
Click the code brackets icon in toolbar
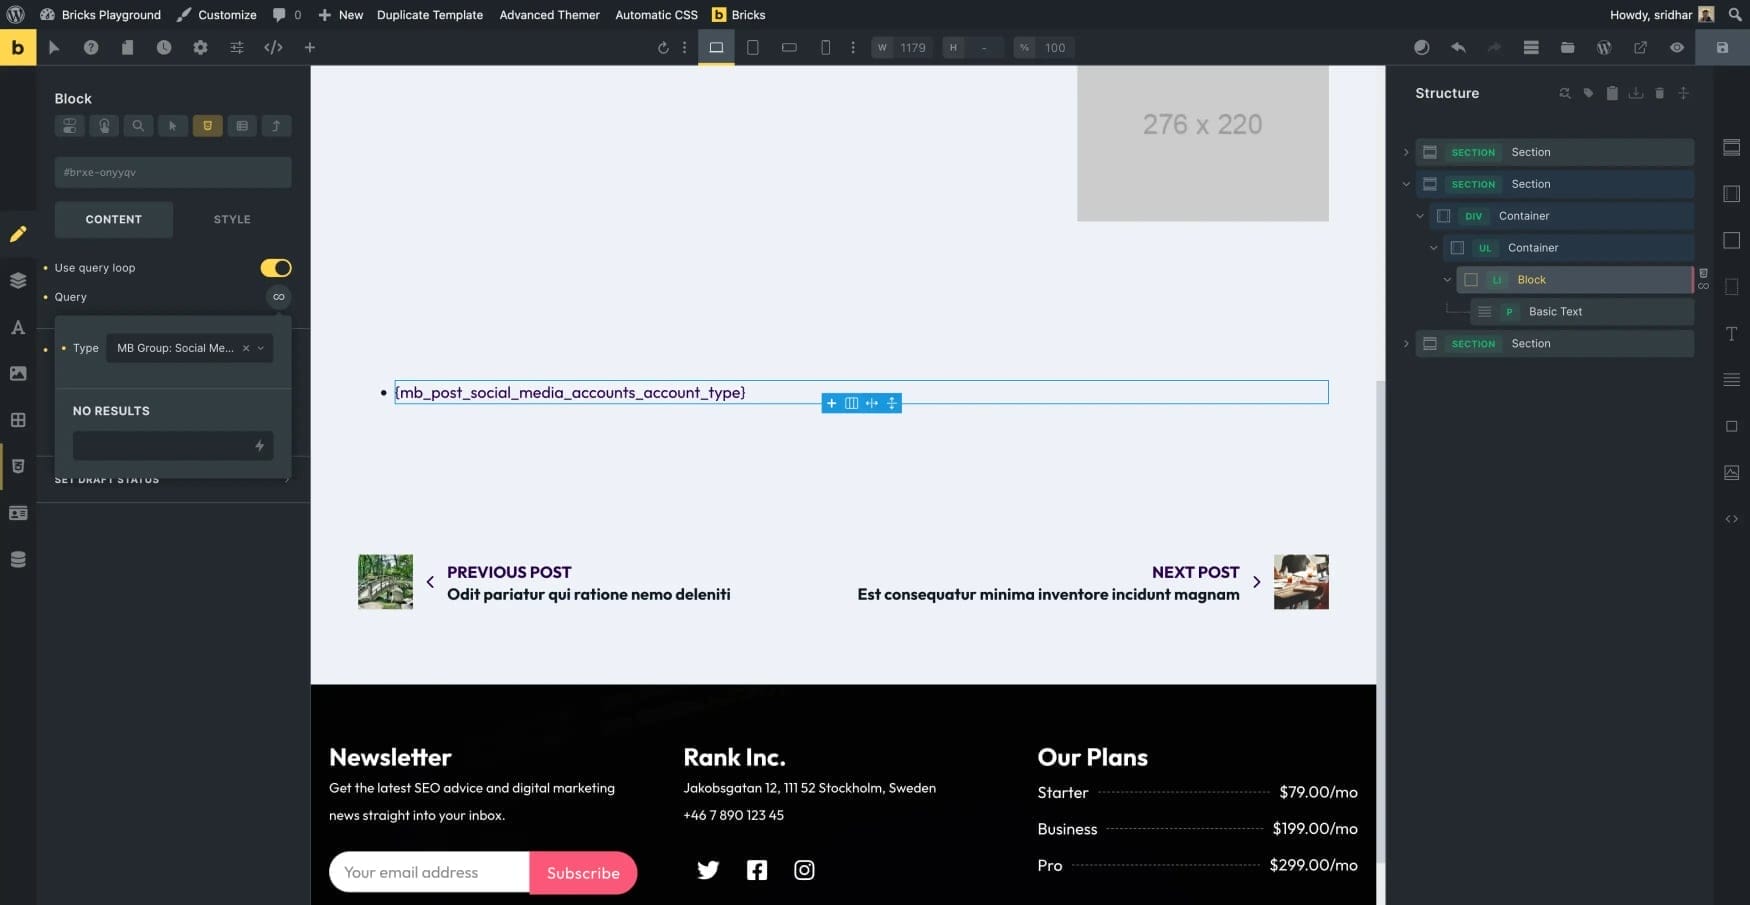pos(273,48)
